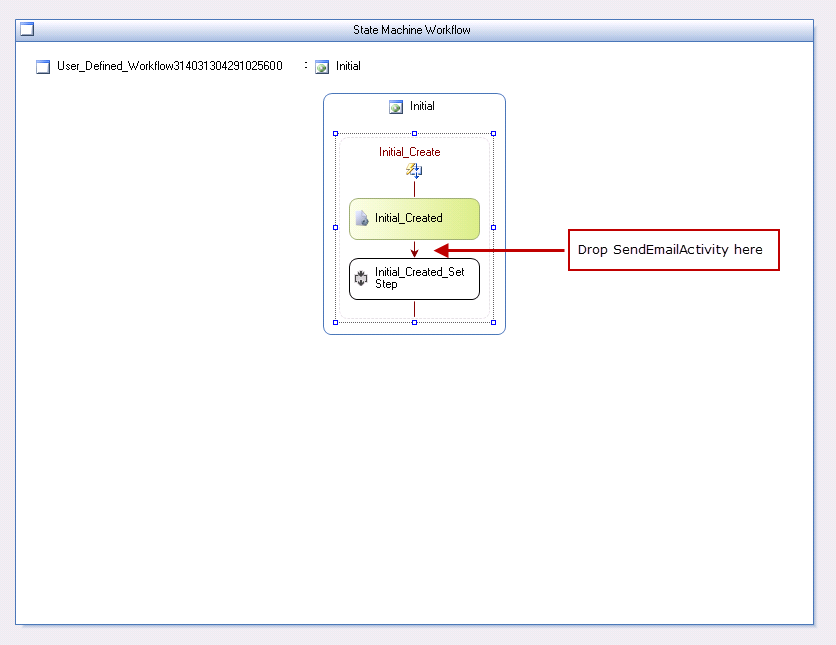Screen dimensions: 836x645
Task: Click the State Machine Workflow title bar
Action: 414,30
